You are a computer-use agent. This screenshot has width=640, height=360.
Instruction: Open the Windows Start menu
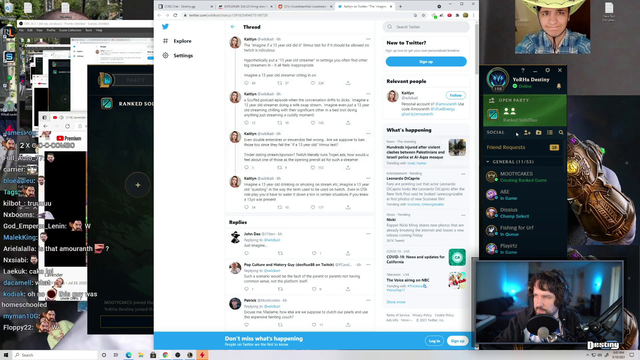pos(6,355)
